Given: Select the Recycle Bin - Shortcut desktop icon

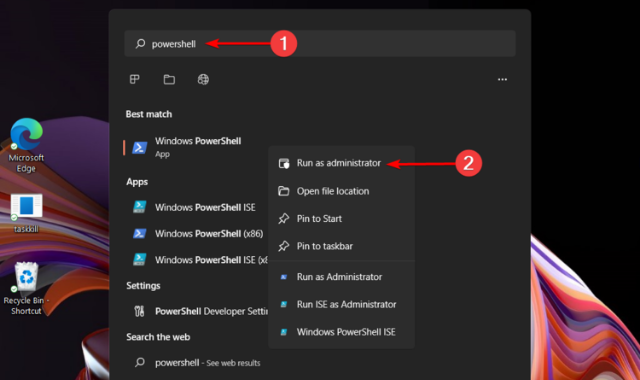Looking at the screenshot, I should pos(26,289).
